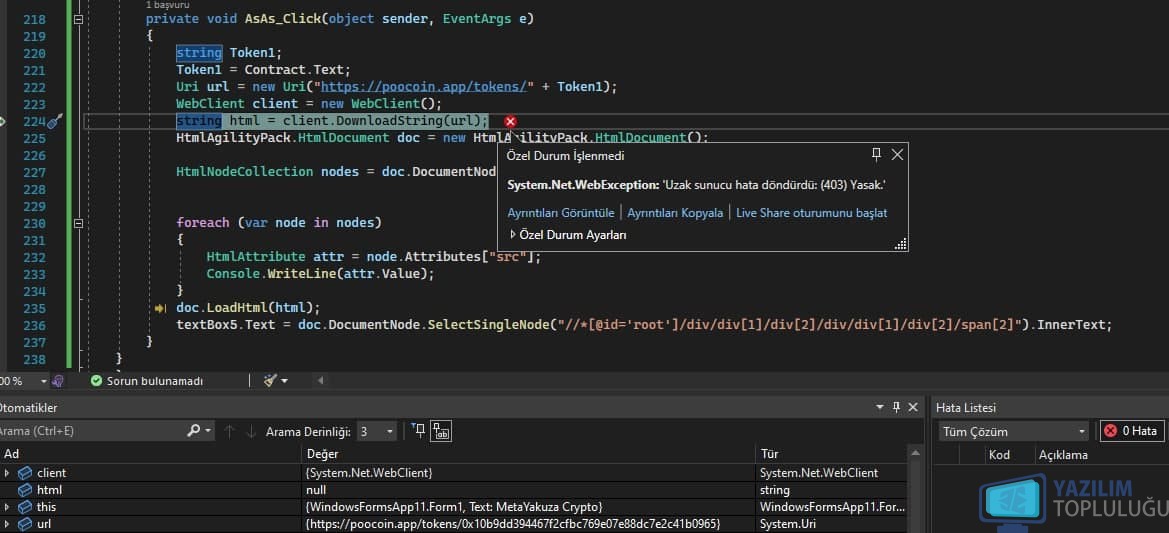
Task: Open the code cleanup profile dropdown arrow
Action: (284, 381)
